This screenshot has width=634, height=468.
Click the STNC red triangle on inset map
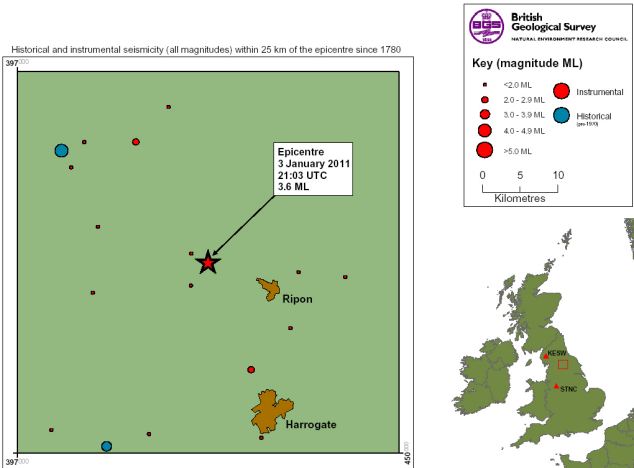(556, 386)
